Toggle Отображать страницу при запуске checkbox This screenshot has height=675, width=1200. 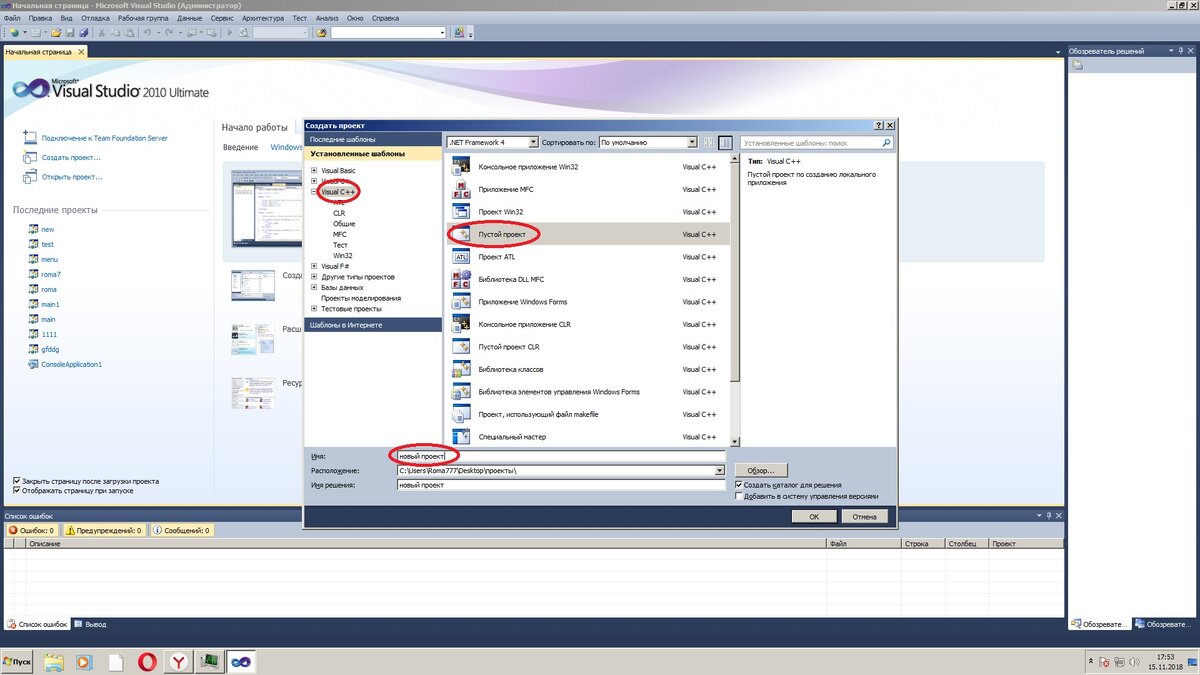16,491
